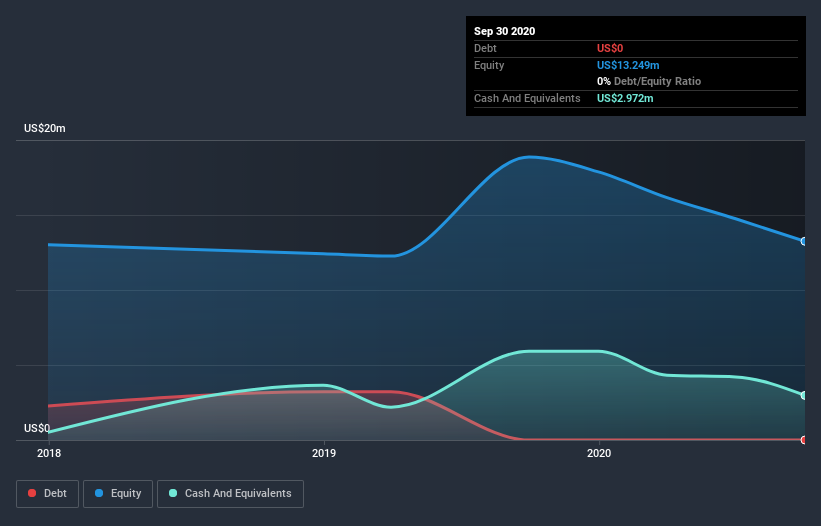This screenshot has width=821, height=526.
Task: Toggle the Debt series in the legend
Action: point(47,494)
